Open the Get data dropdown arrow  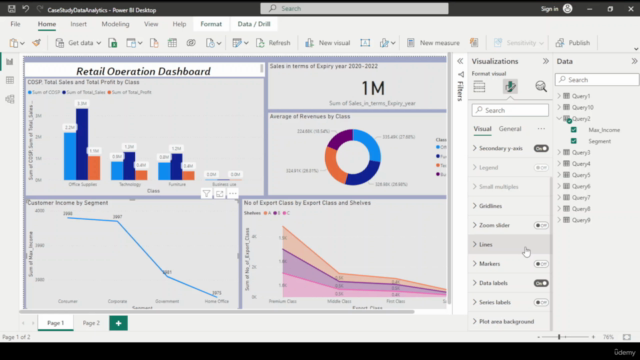point(99,43)
